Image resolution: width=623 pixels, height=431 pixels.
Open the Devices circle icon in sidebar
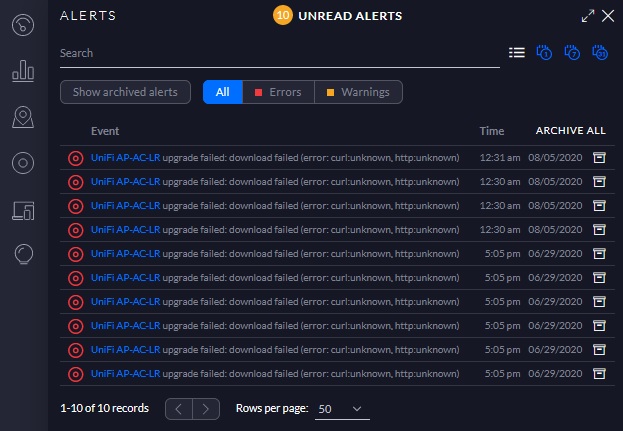pos(24,163)
